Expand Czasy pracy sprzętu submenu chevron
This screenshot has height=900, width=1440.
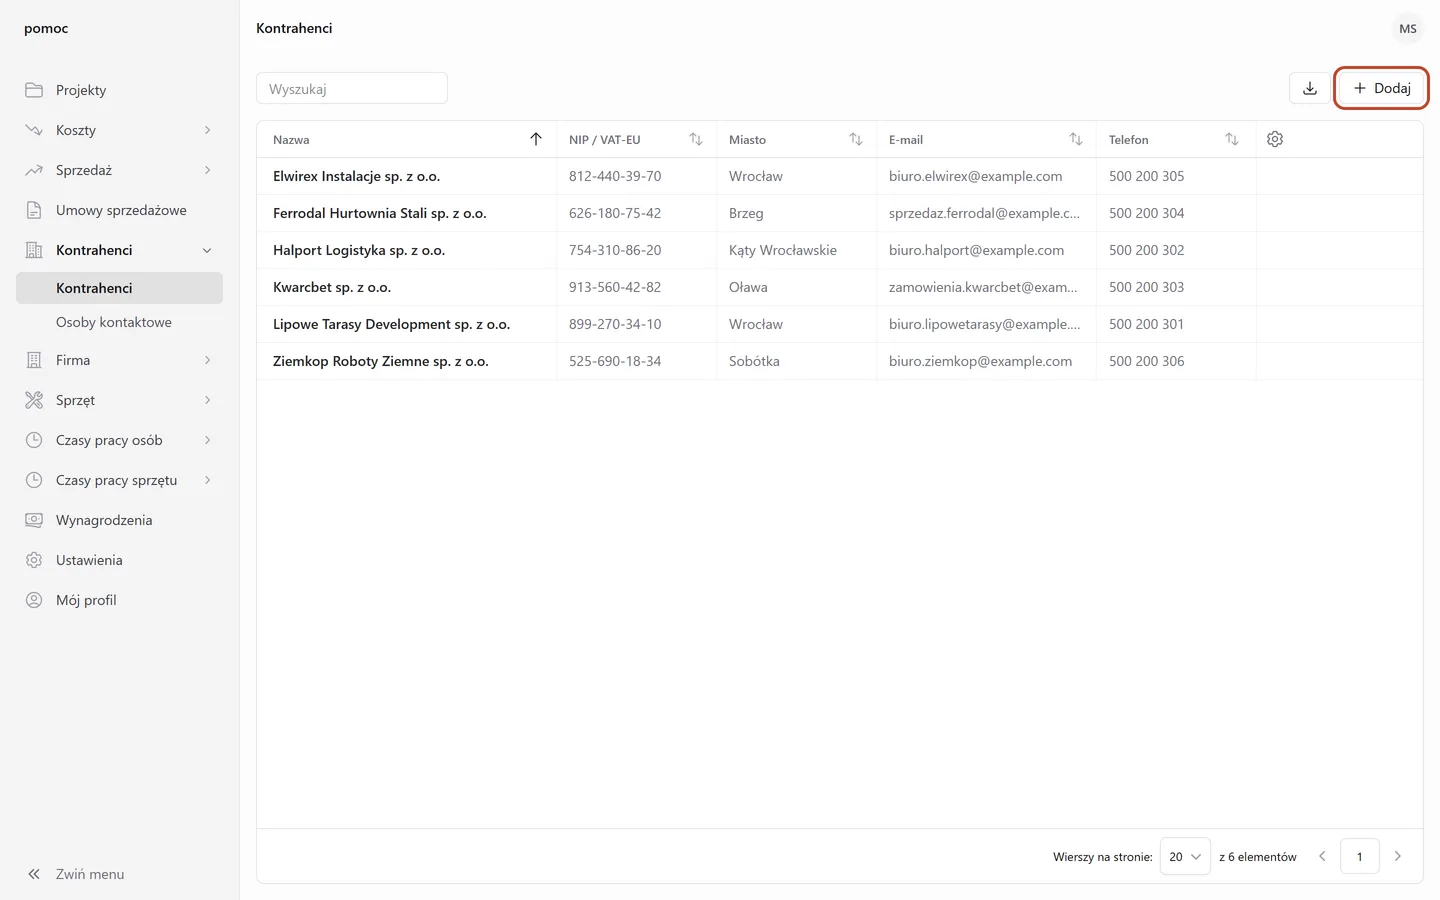207,480
